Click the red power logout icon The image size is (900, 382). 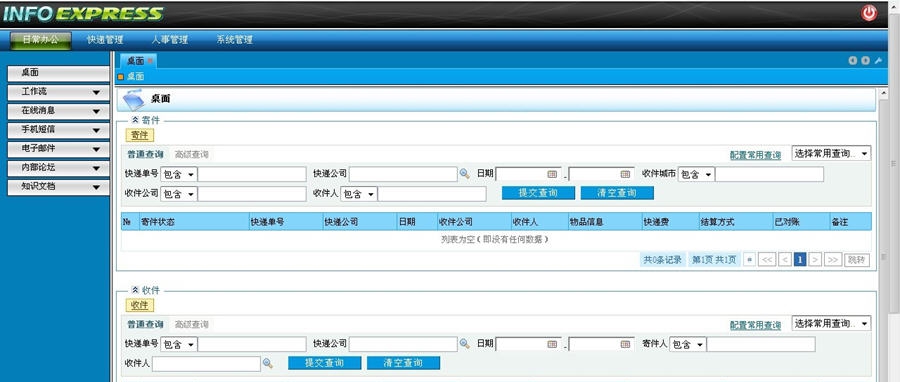869,13
